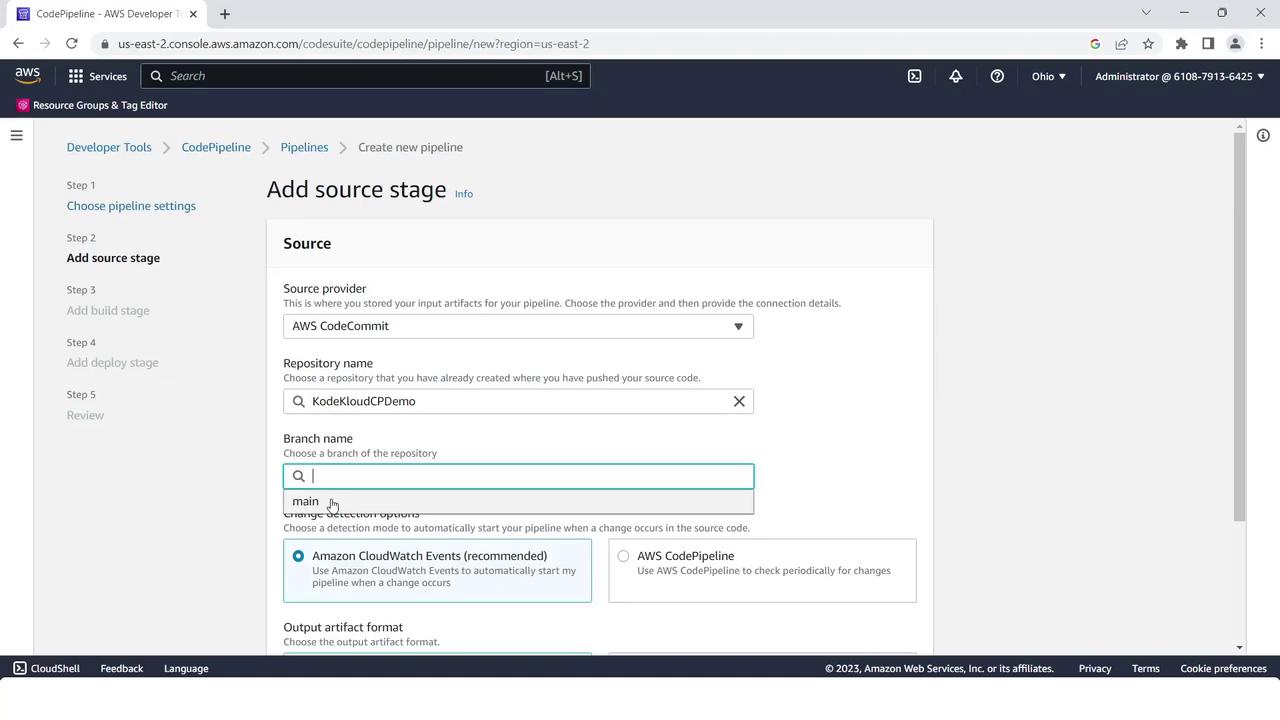Click the Resource Groups & Tag Editor icon
Screen dimensions: 1280x720
point(22,105)
